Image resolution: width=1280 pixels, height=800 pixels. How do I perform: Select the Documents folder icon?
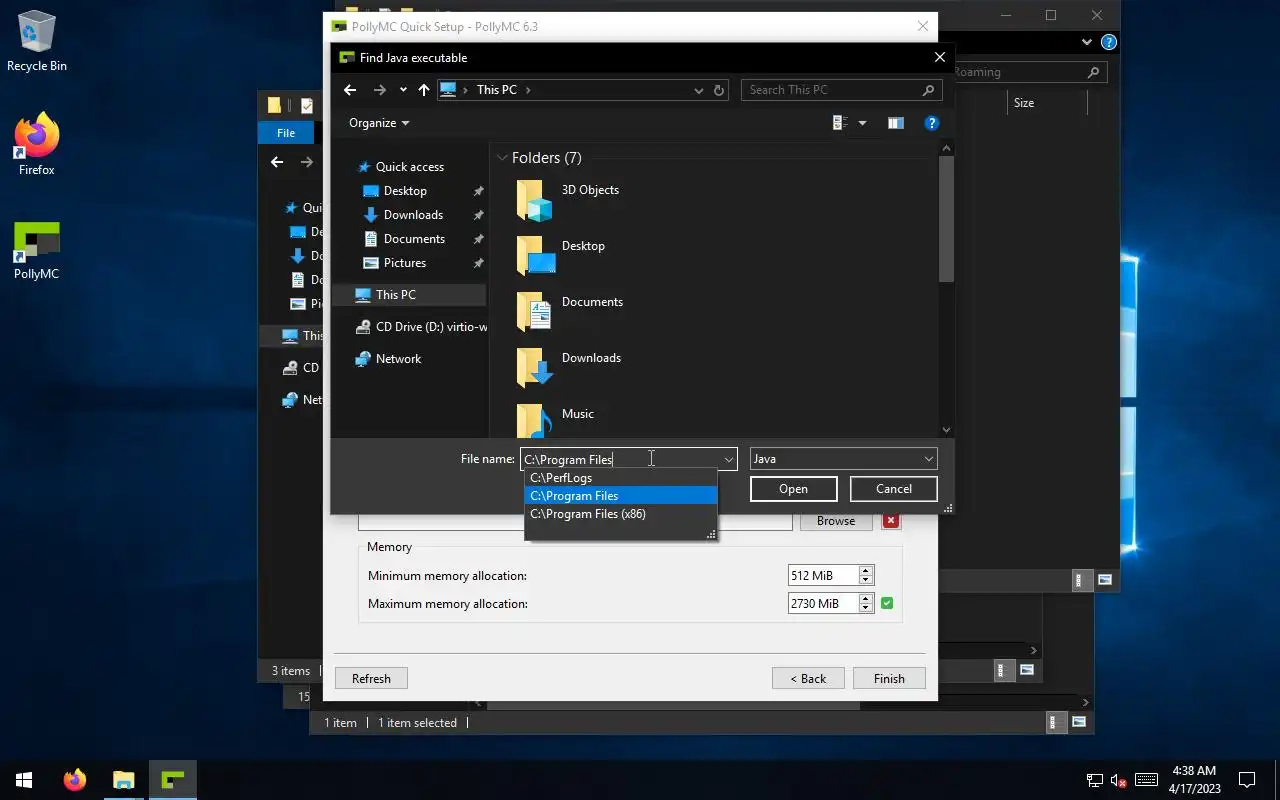536,312
